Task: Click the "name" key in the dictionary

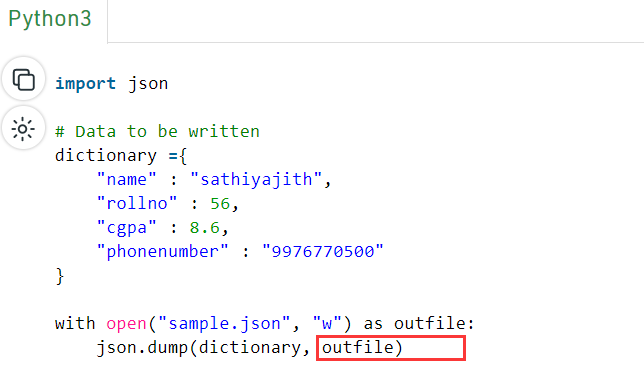Action: pos(126,180)
